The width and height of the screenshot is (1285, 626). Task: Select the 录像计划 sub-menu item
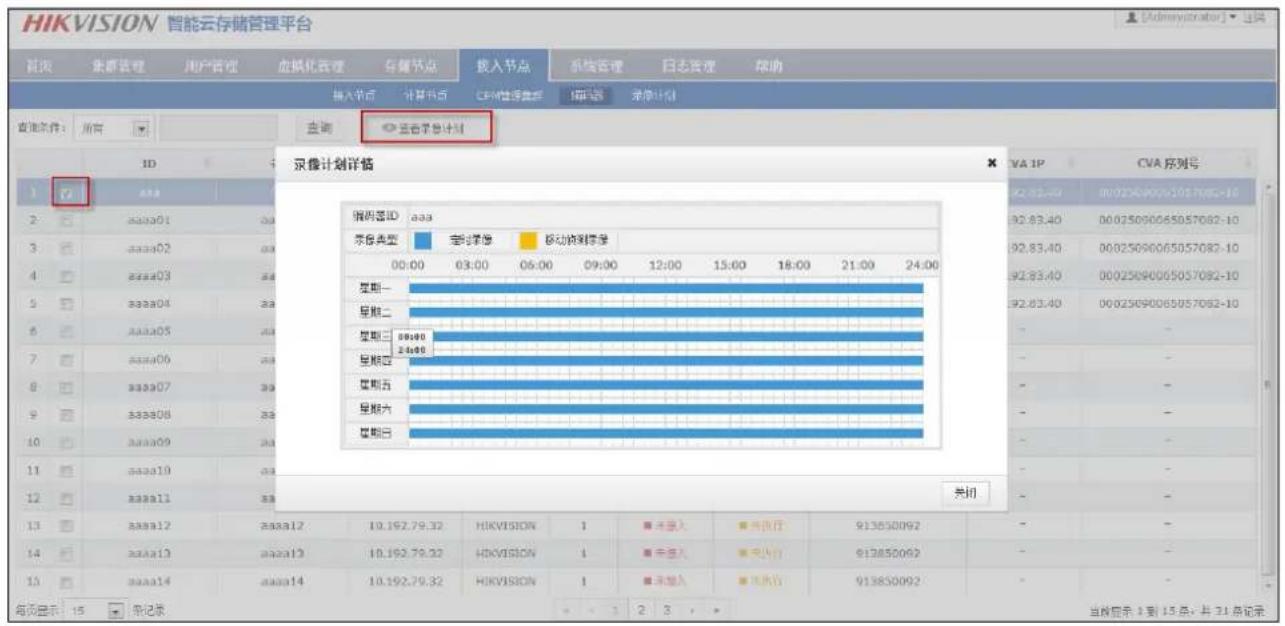[x=654, y=94]
